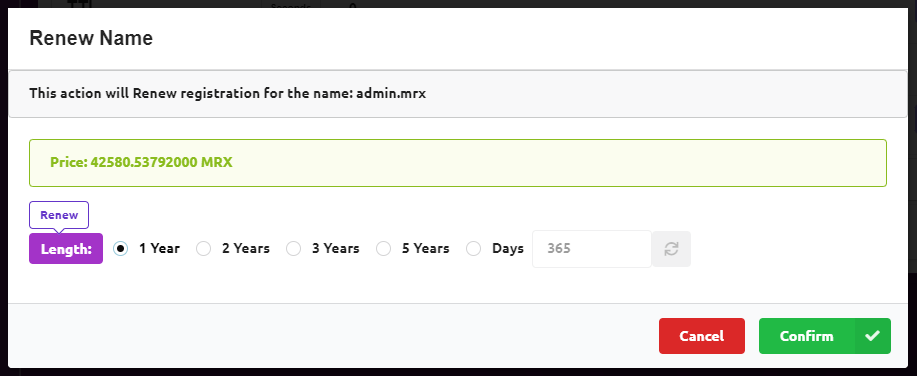Click the '1 Year' label text
The image size is (917, 376).
159,249
